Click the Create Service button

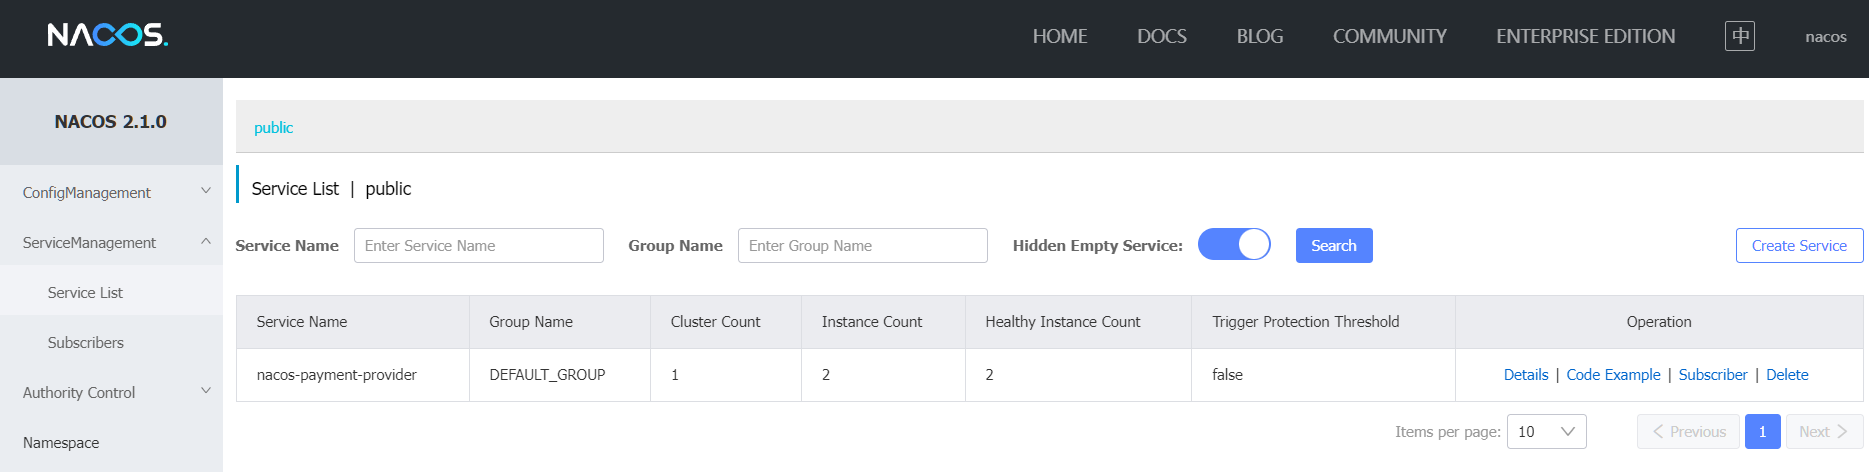(1799, 245)
